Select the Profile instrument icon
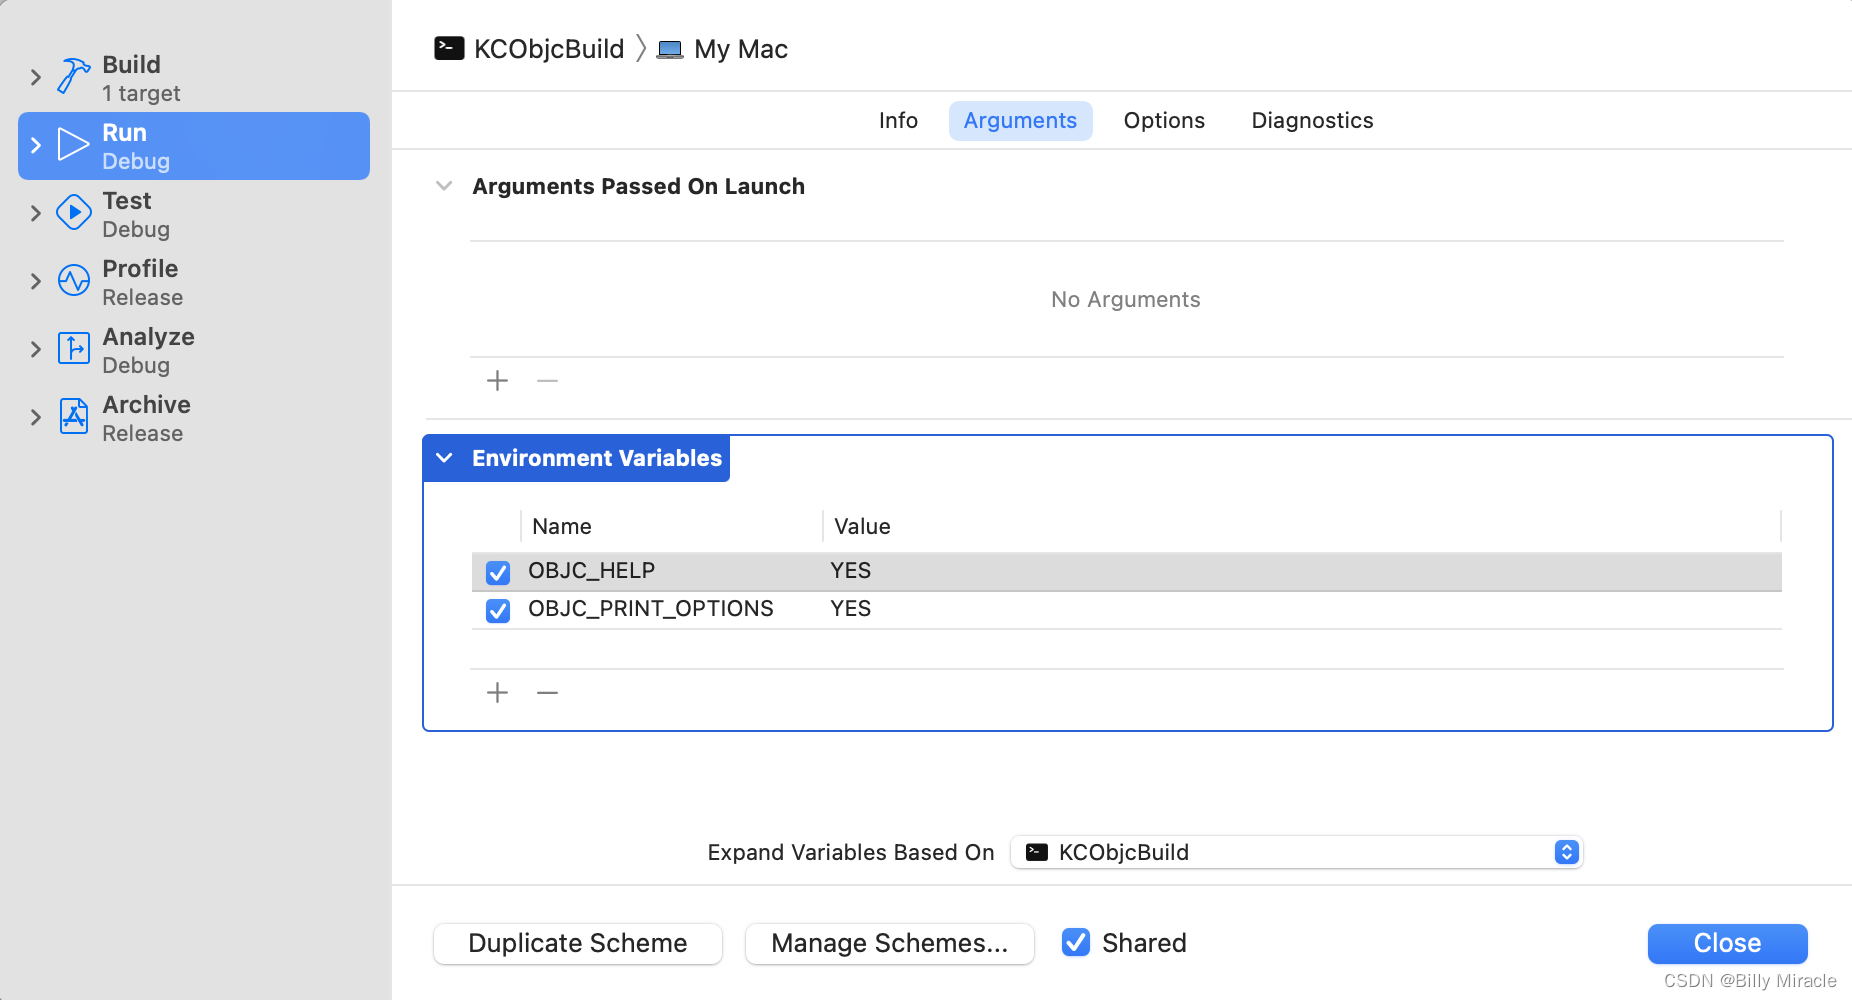Viewport: 1852px width, 1000px height. point(74,281)
